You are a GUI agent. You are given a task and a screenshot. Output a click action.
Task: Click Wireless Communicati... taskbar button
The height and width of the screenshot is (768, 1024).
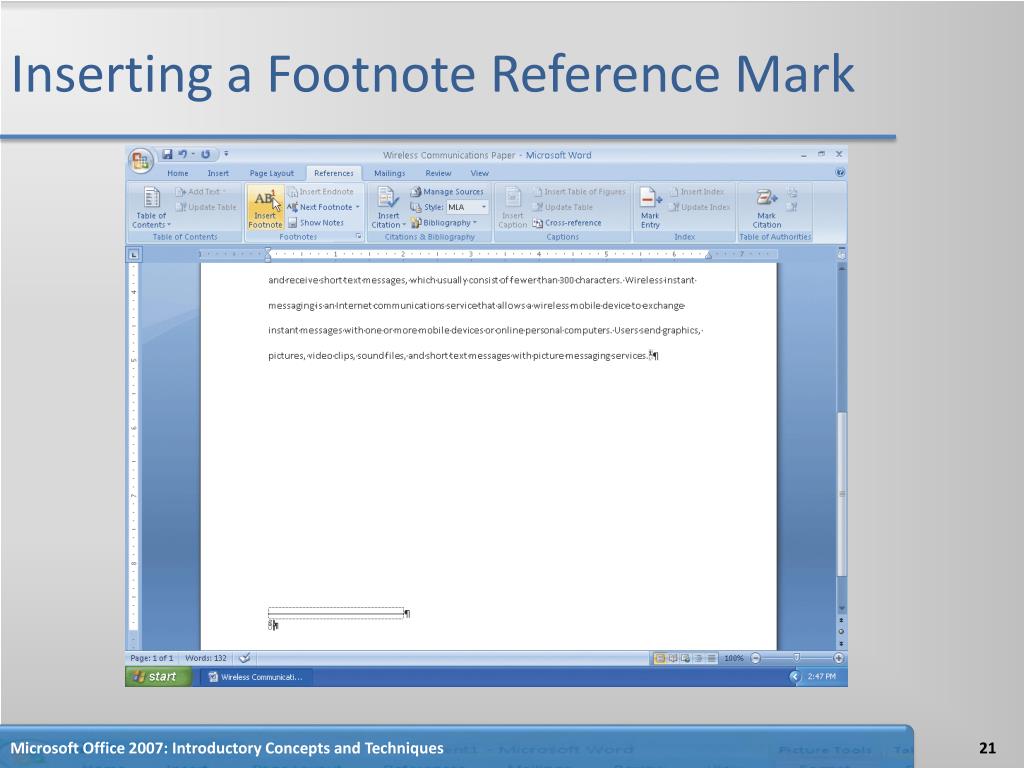pyautogui.click(x=255, y=677)
